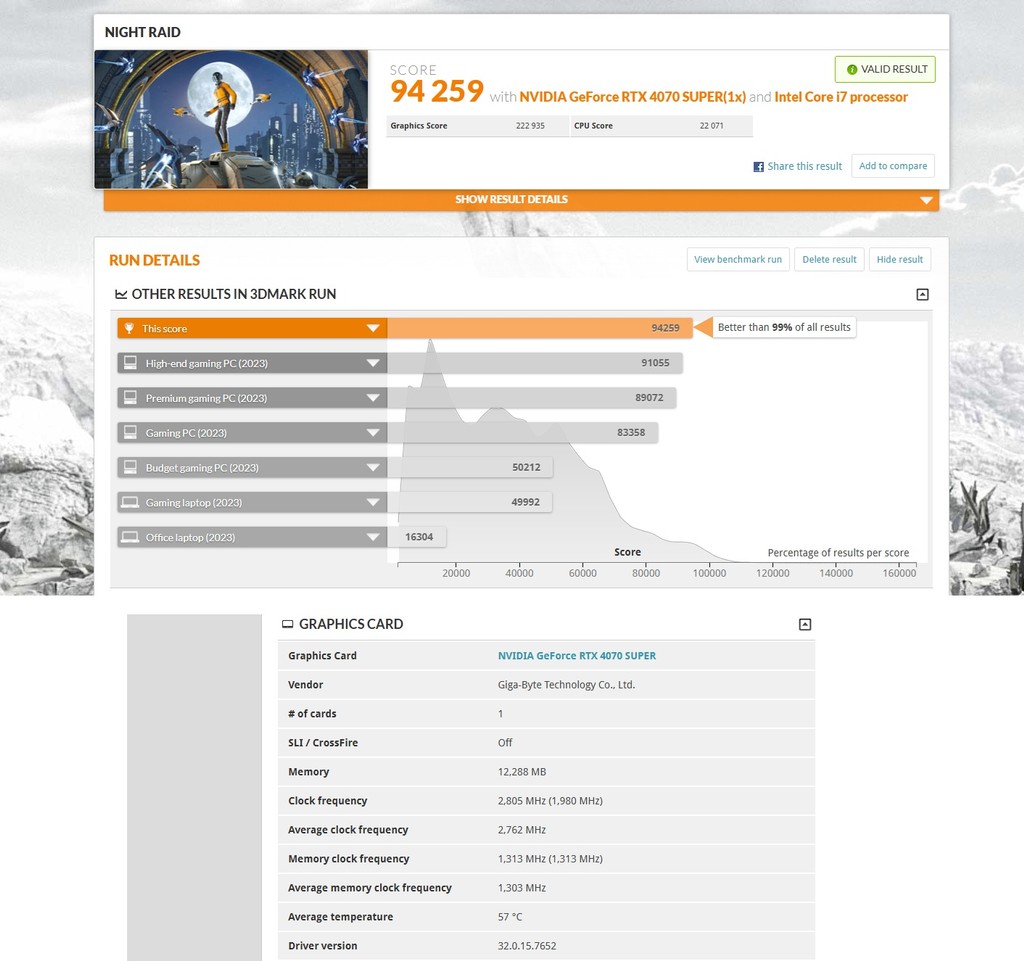Screen dimensions: 1024x961
Task: Click Add to compare button
Action: (893, 166)
